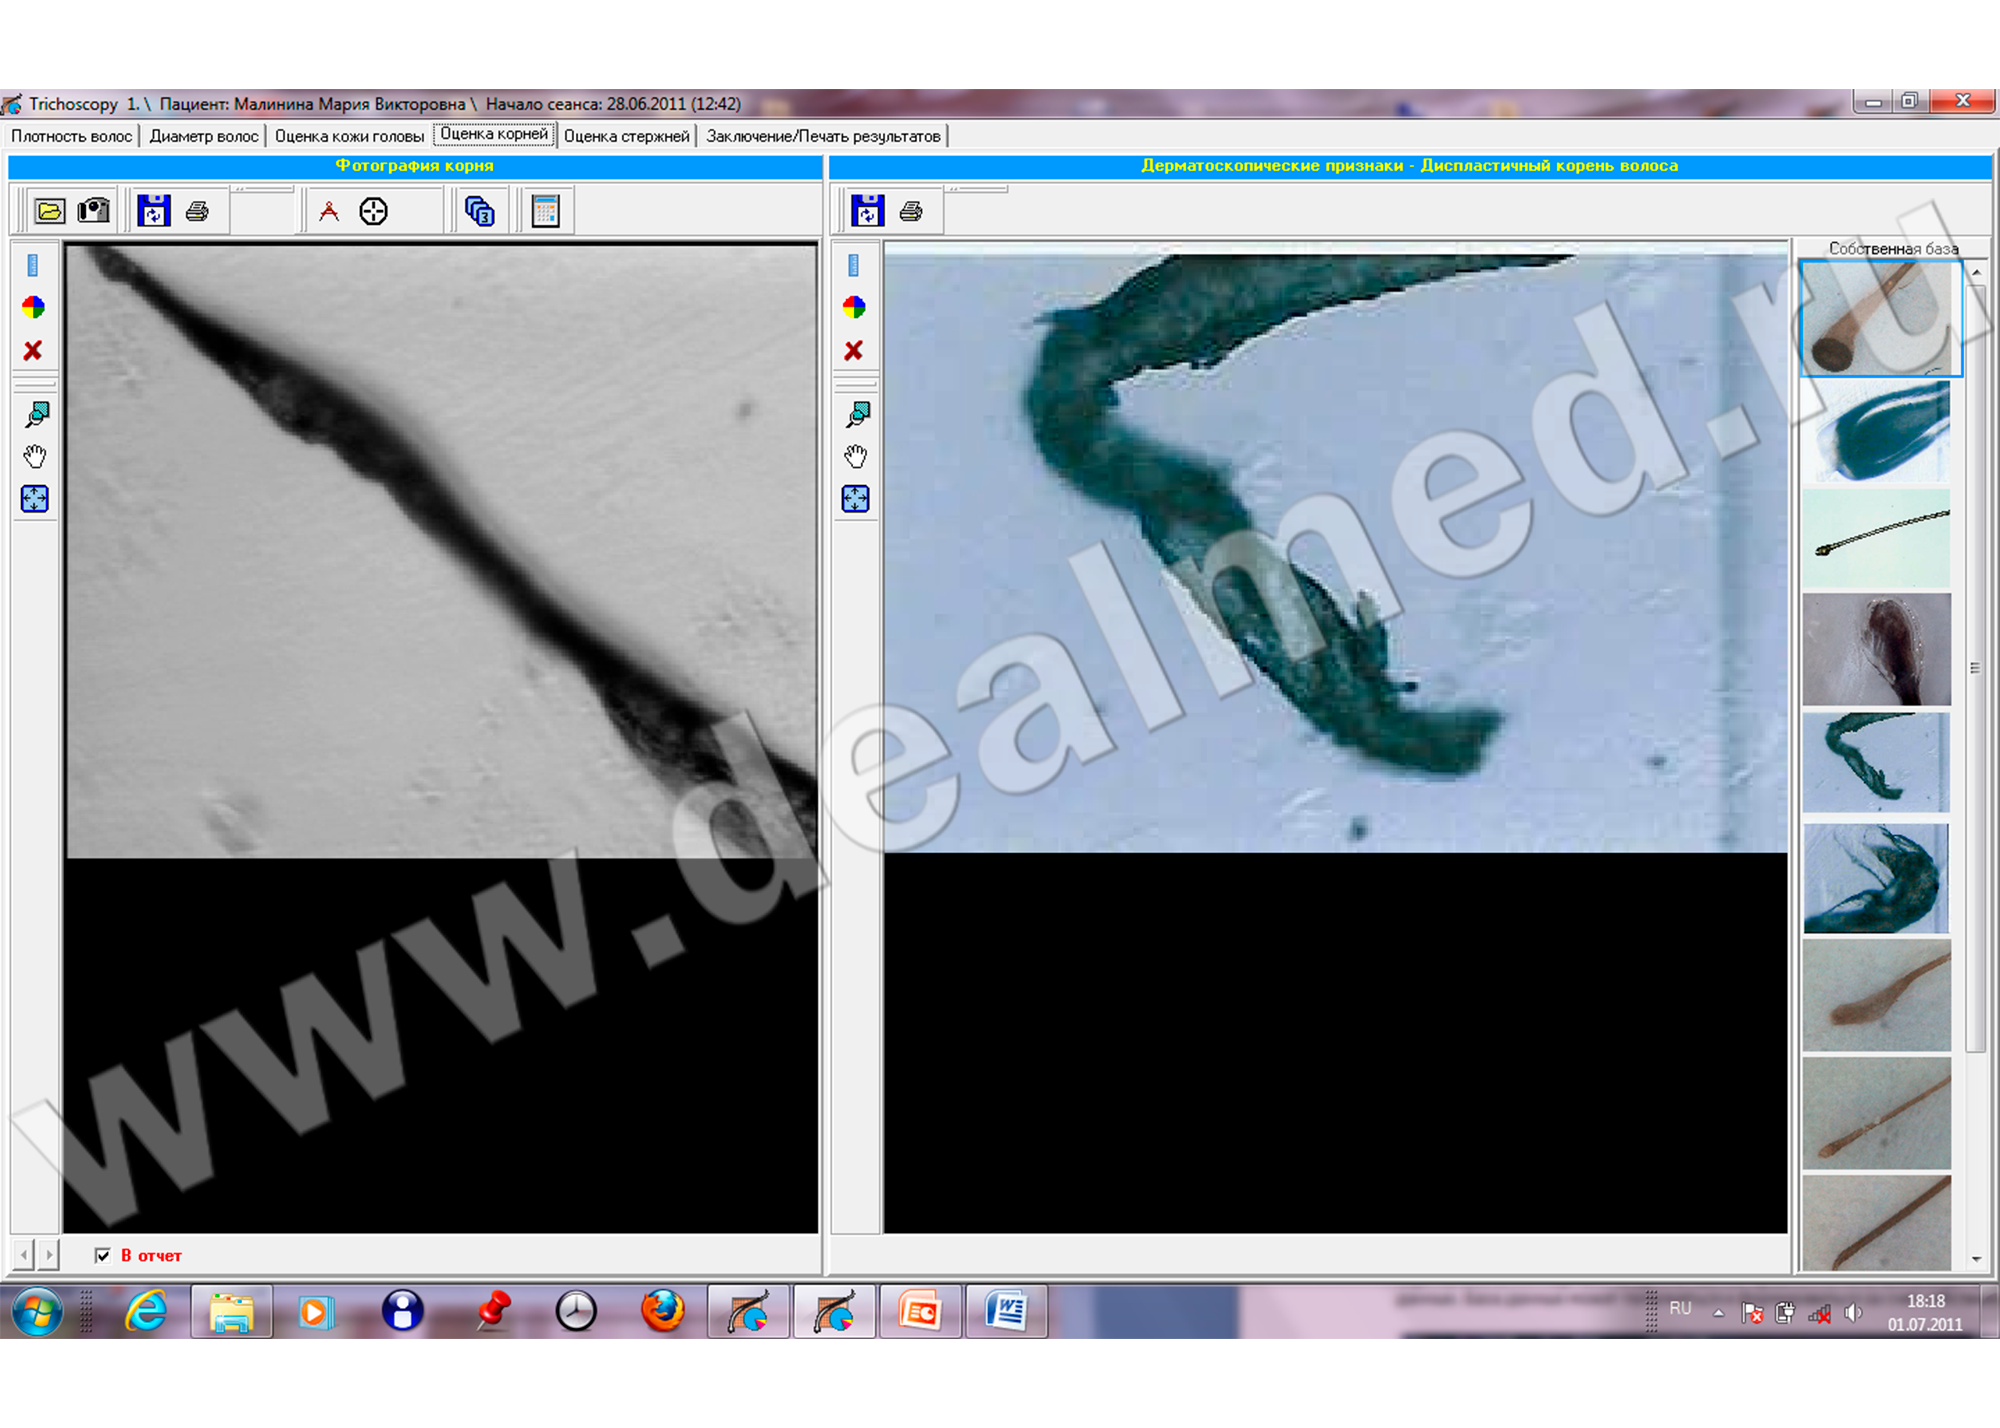Screen dimensions: 2000x1428
Task: Click blue ruler icon in right reference panel
Action: 853,265
